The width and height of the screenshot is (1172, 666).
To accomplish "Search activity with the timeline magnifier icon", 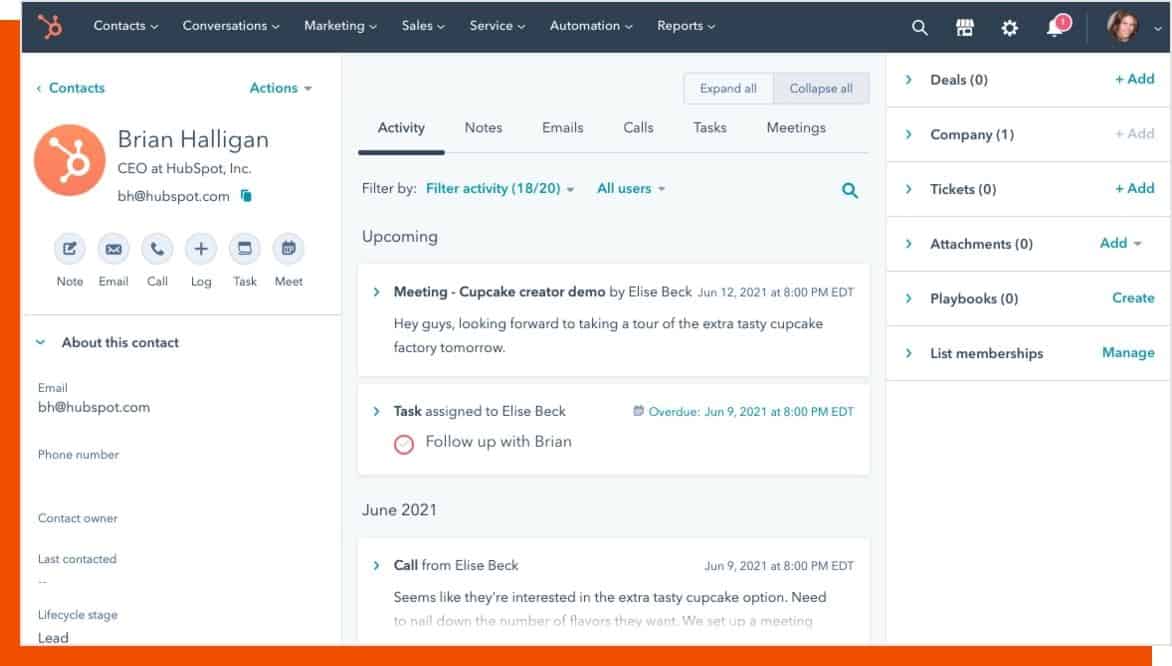I will point(850,190).
